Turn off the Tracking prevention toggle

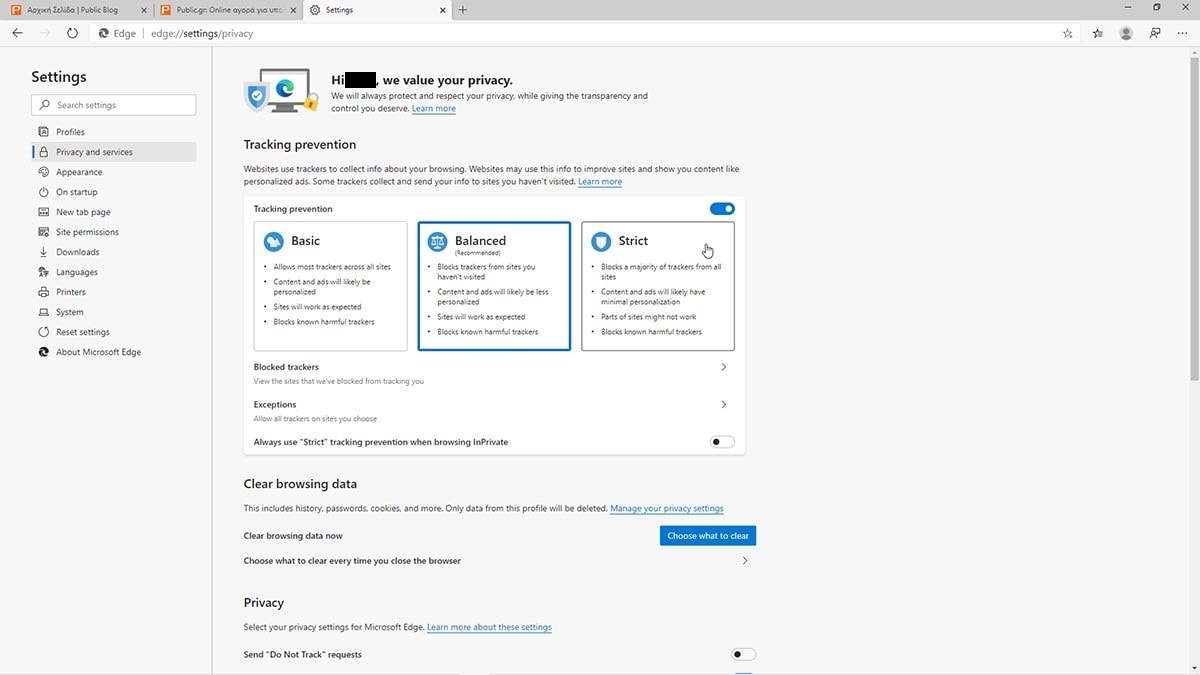click(x=722, y=209)
